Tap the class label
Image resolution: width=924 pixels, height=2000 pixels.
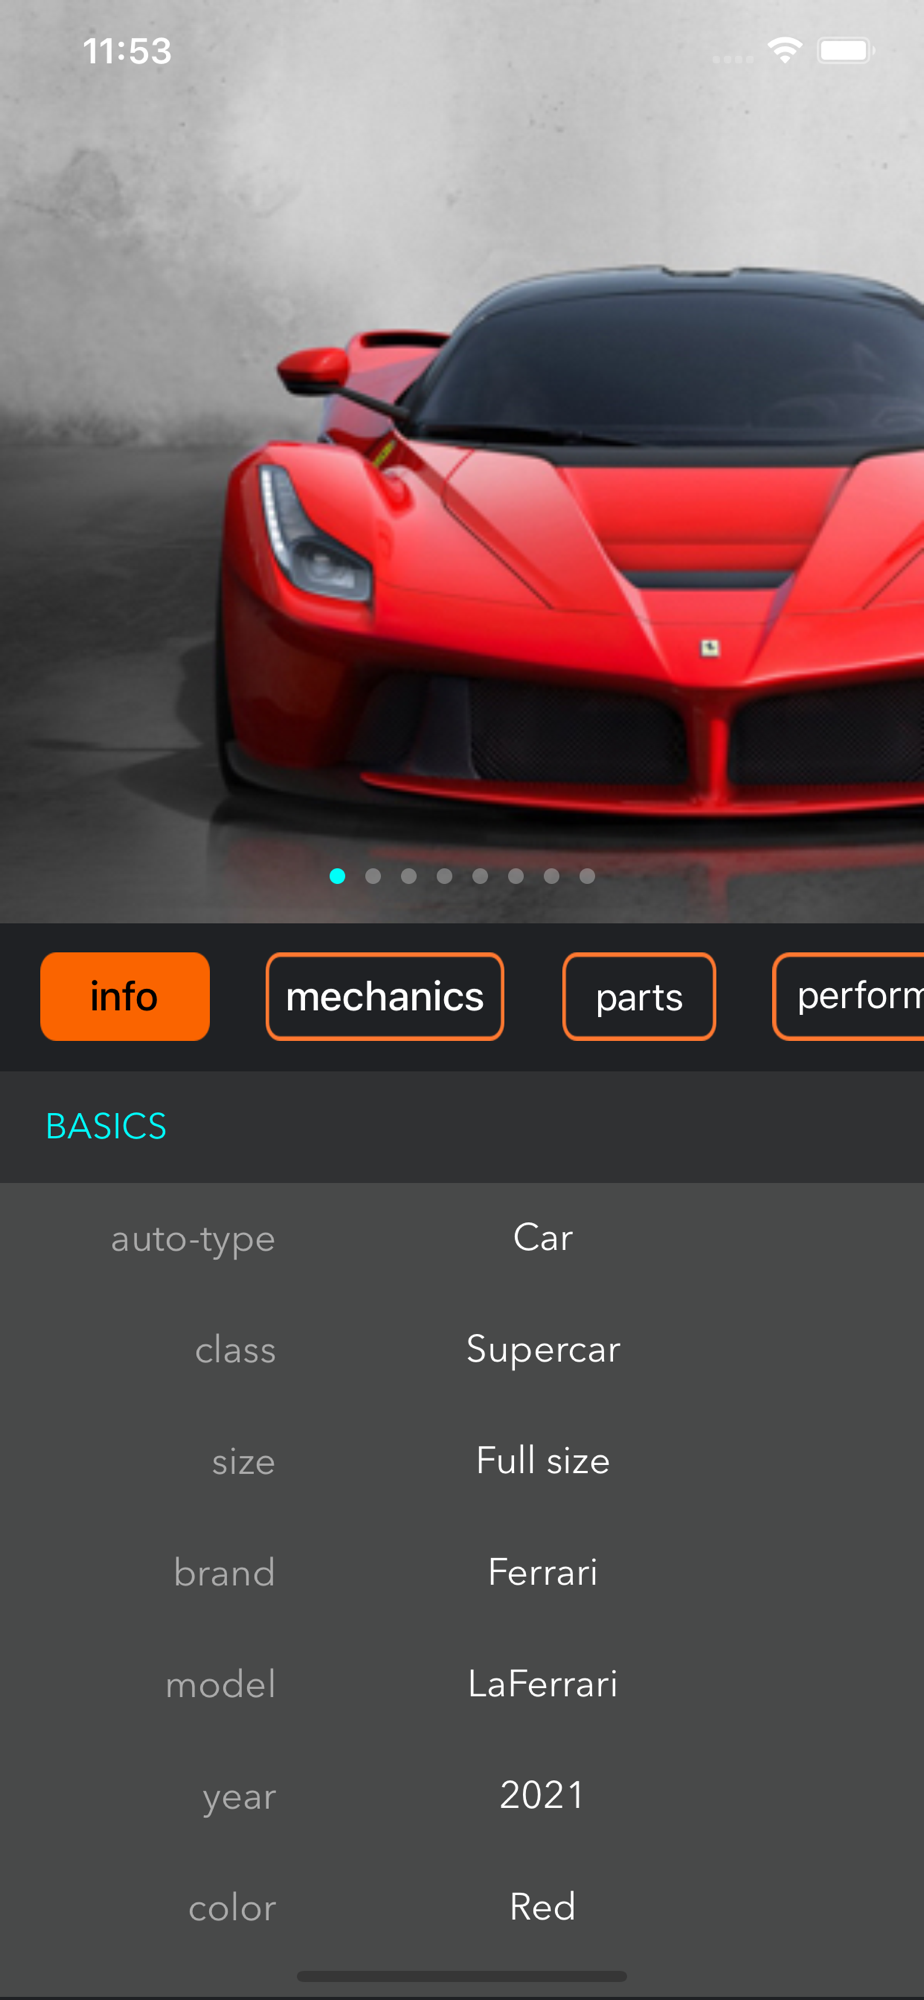click(x=235, y=1350)
